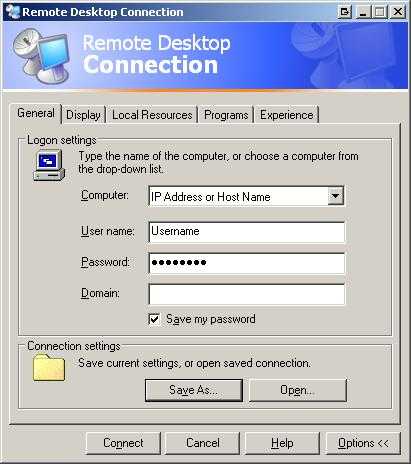Switch to the Display tab

click(x=83, y=115)
